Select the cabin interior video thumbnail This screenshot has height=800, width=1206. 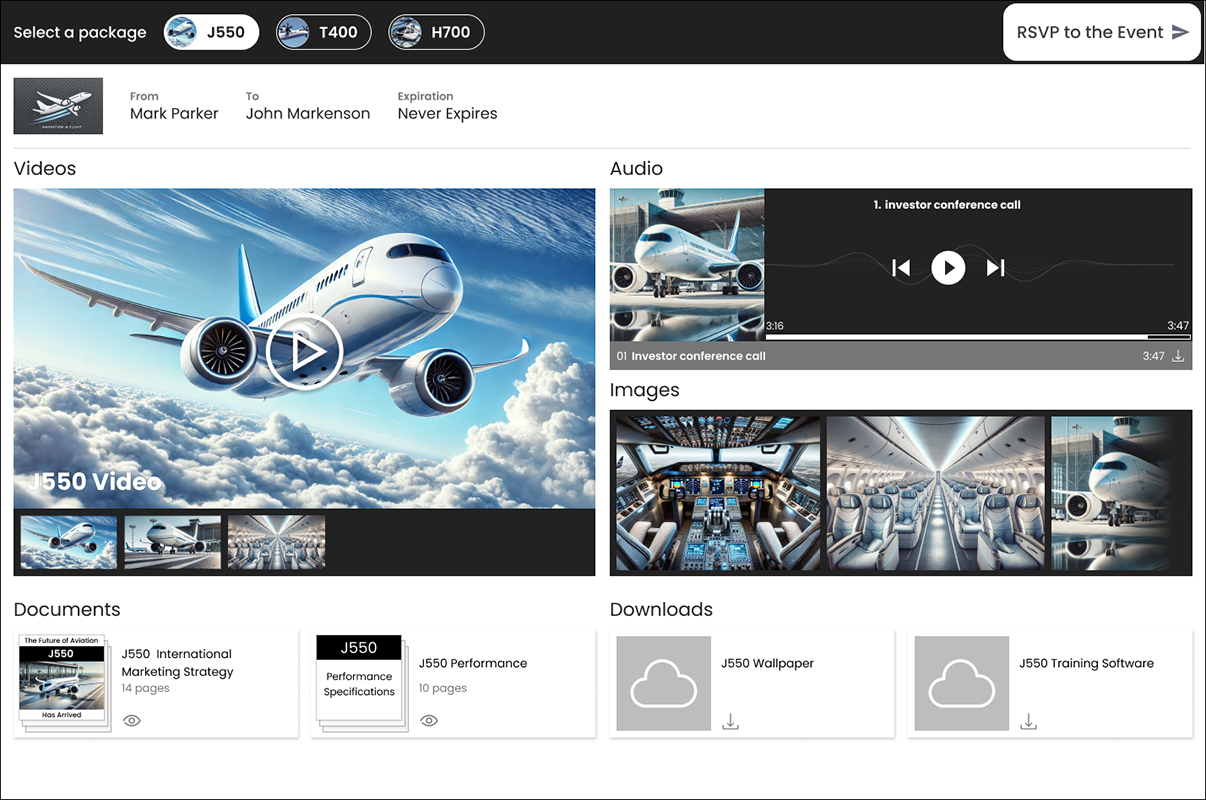click(x=276, y=542)
